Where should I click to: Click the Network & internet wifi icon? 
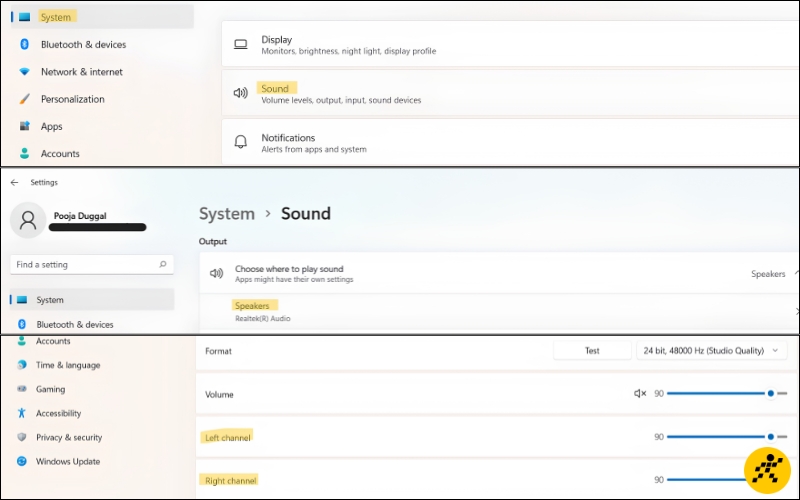coord(24,72)
